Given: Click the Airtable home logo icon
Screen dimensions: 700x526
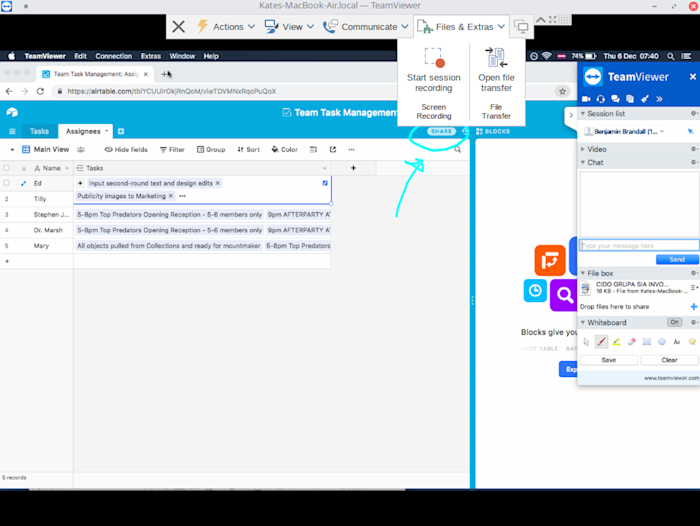Looking at the screenshot, I should pos(12,112).
